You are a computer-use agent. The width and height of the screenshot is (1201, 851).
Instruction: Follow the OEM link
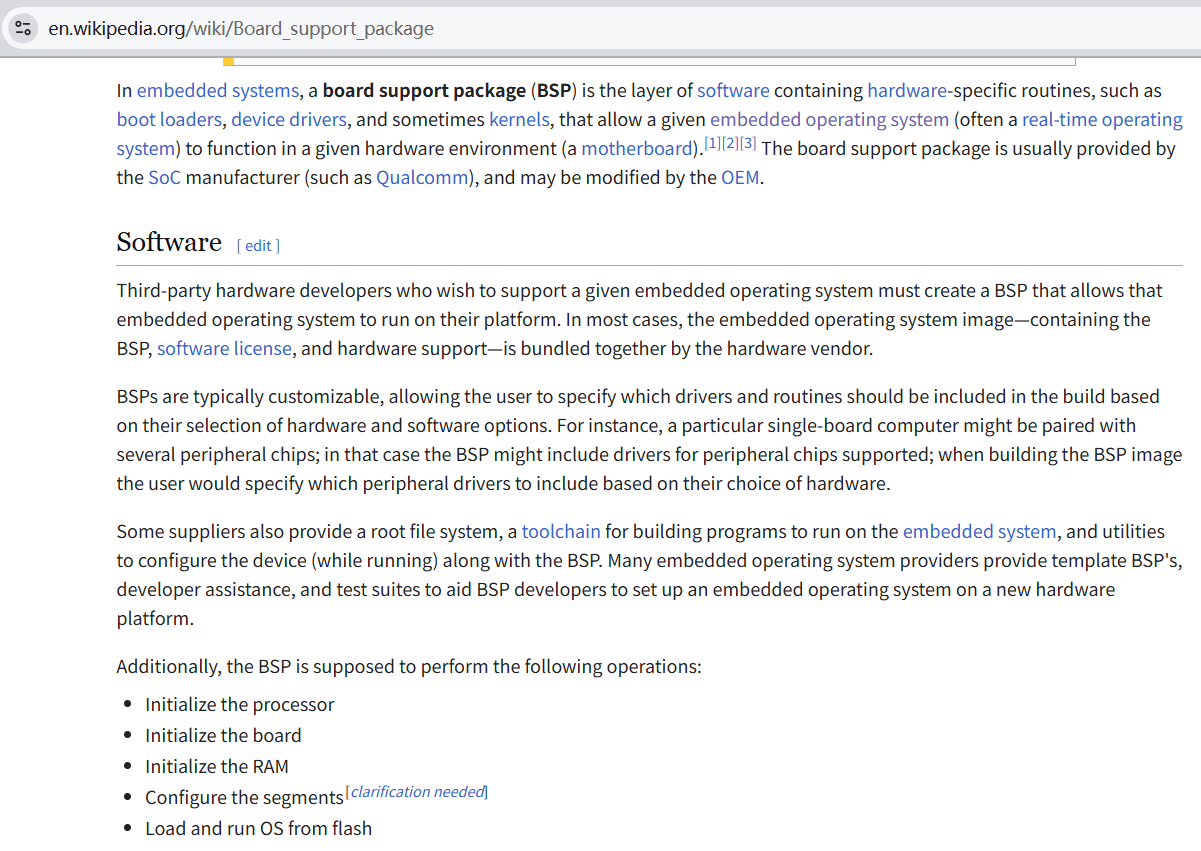[740, 178]
